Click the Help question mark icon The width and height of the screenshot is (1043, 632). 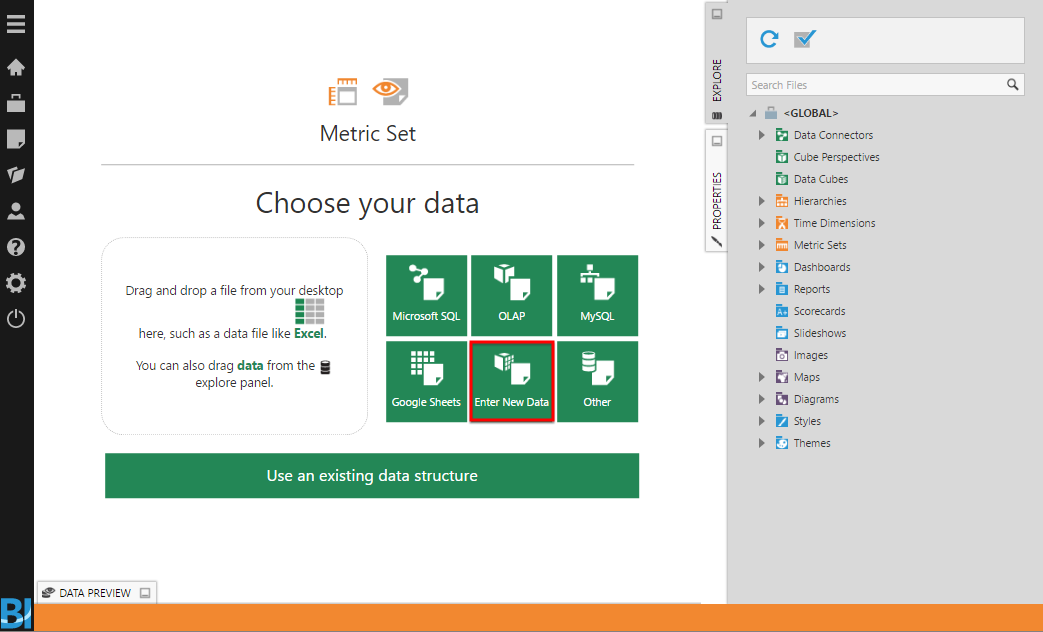pos(15,247)
